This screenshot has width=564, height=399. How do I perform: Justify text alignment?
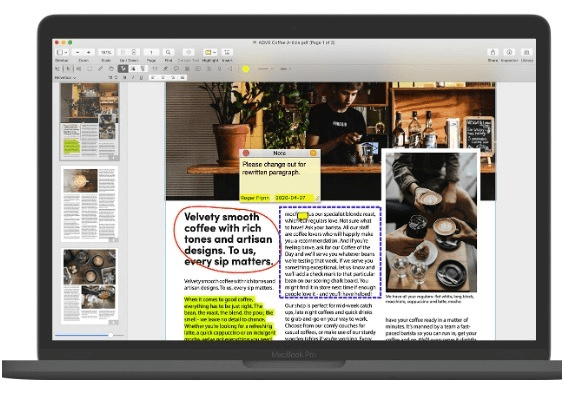[182, 77]
